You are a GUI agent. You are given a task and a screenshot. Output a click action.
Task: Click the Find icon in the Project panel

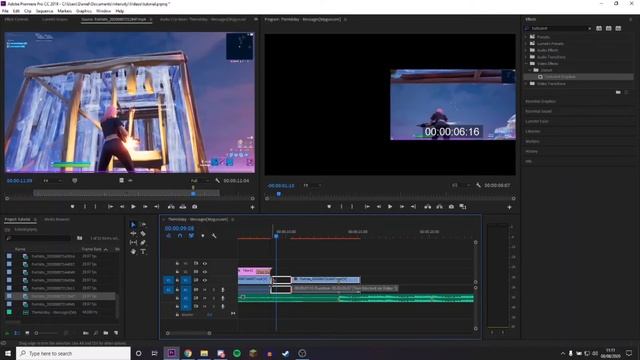click(x=96, y=333)
